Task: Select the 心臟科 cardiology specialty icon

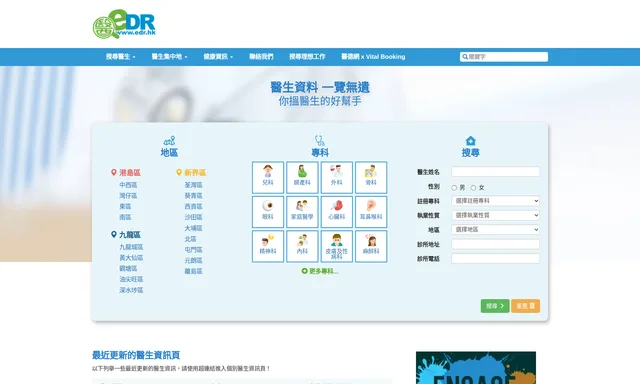Action: 337,212
